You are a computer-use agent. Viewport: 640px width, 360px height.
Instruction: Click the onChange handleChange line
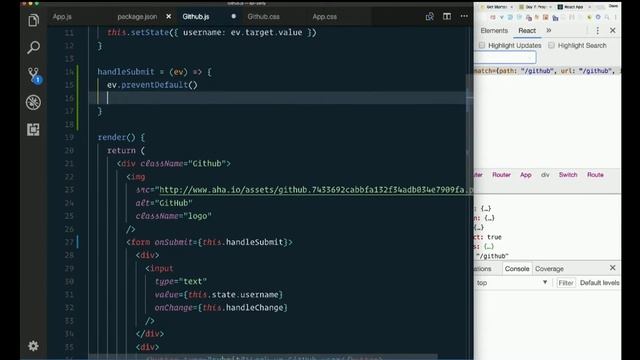(221, 308)
